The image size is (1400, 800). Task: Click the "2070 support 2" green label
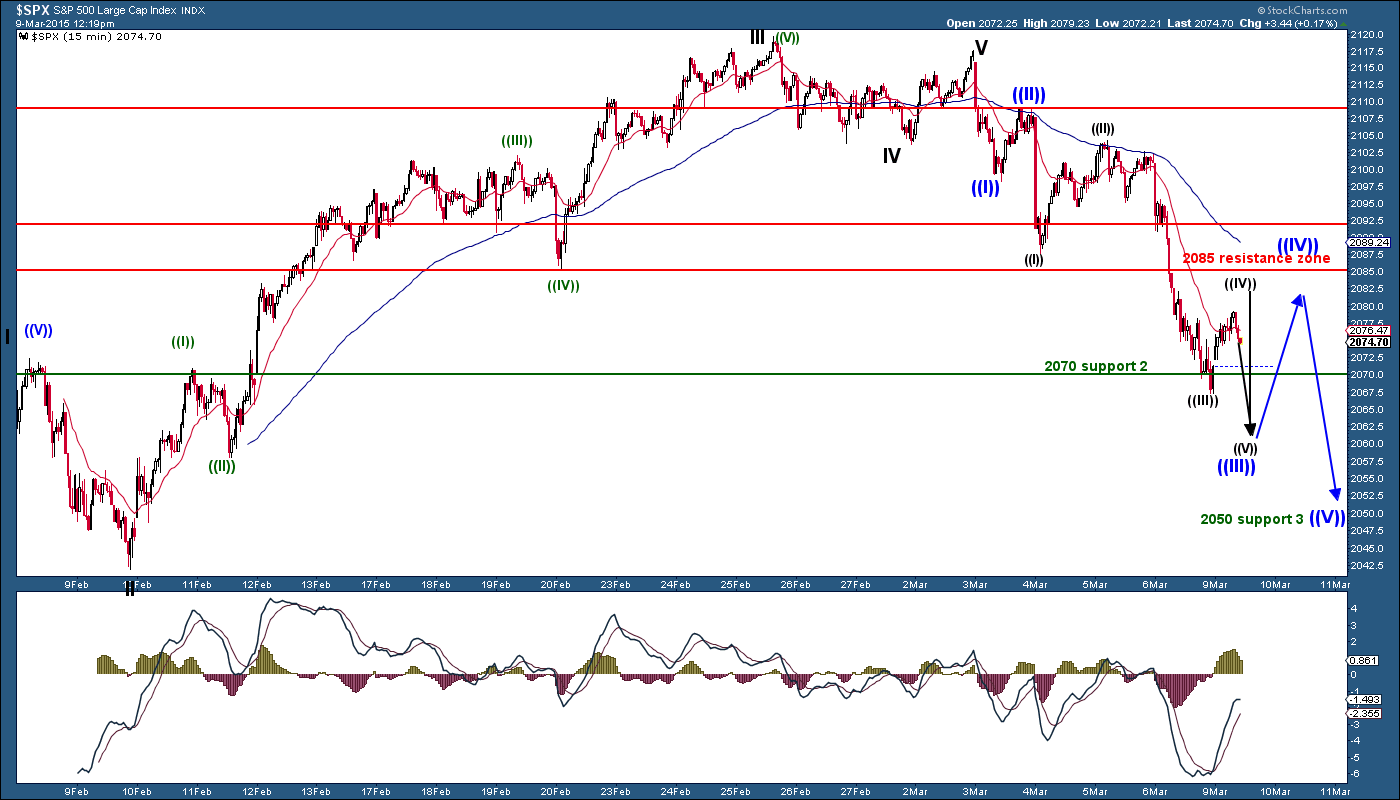[1095, 366]
